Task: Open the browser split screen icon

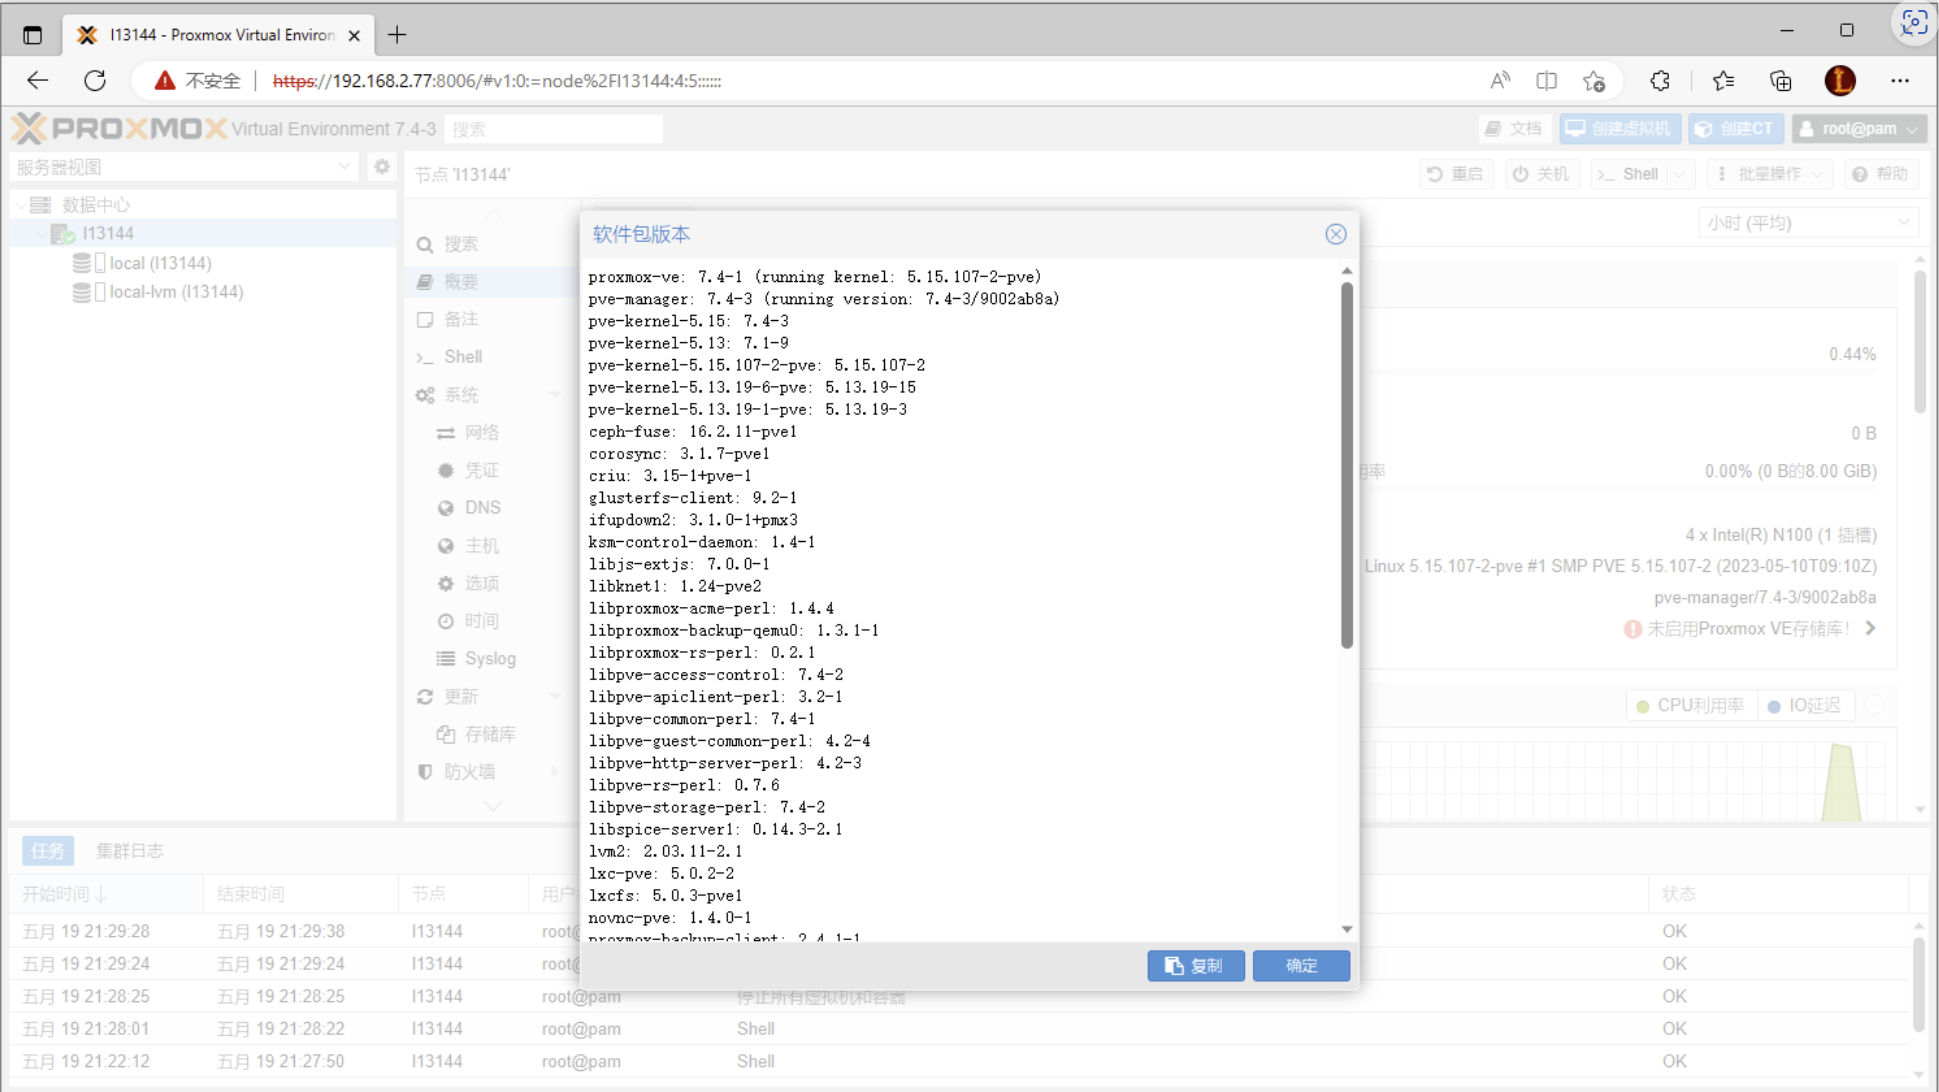Action: 1546,81
